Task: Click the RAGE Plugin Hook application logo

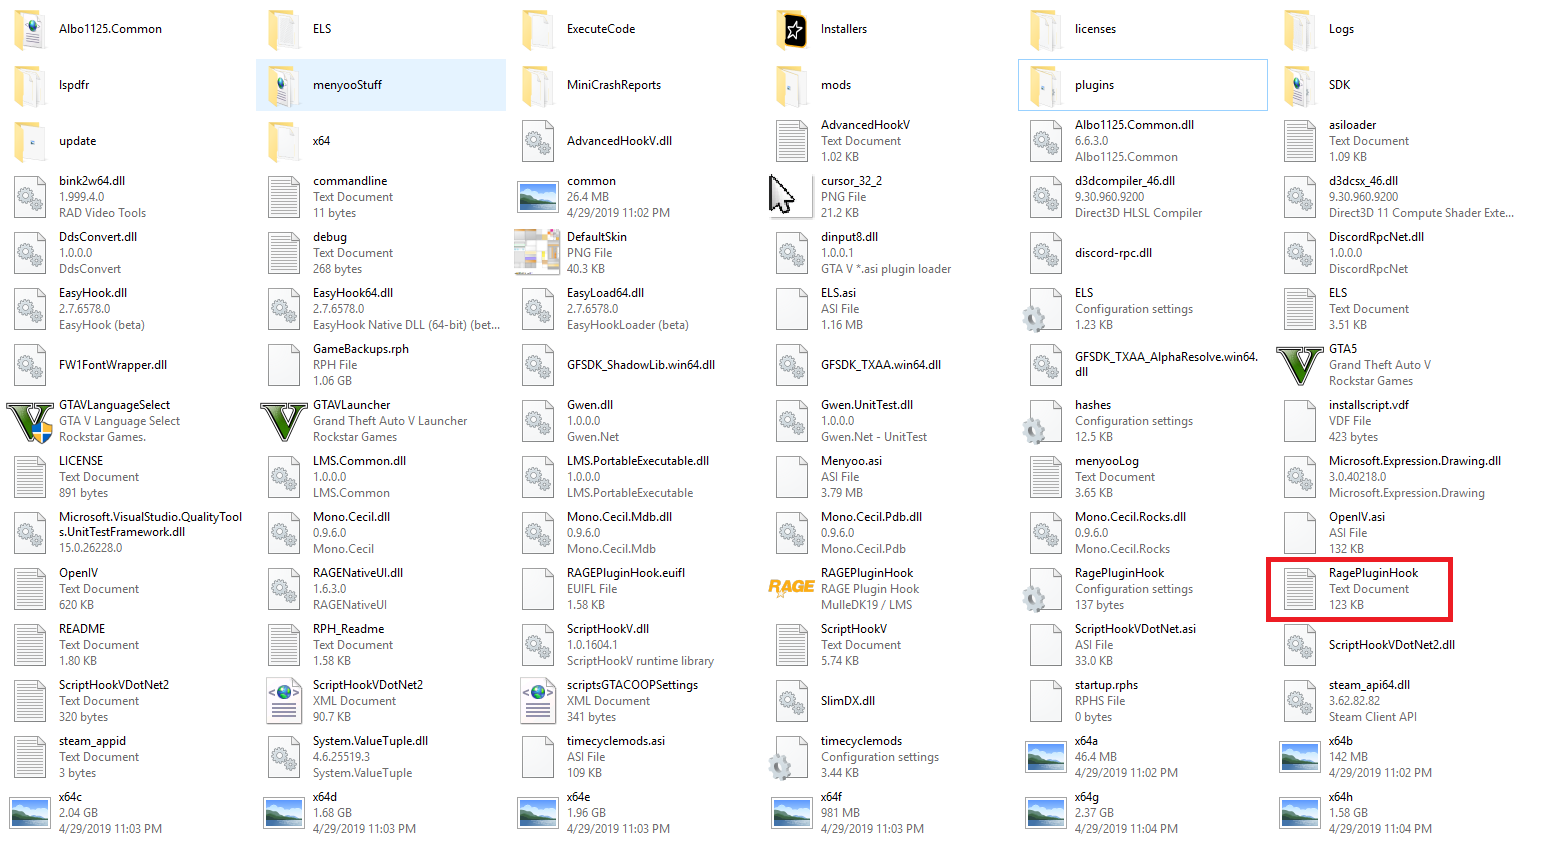Action: pyautogui.click(x=792, y=588)
